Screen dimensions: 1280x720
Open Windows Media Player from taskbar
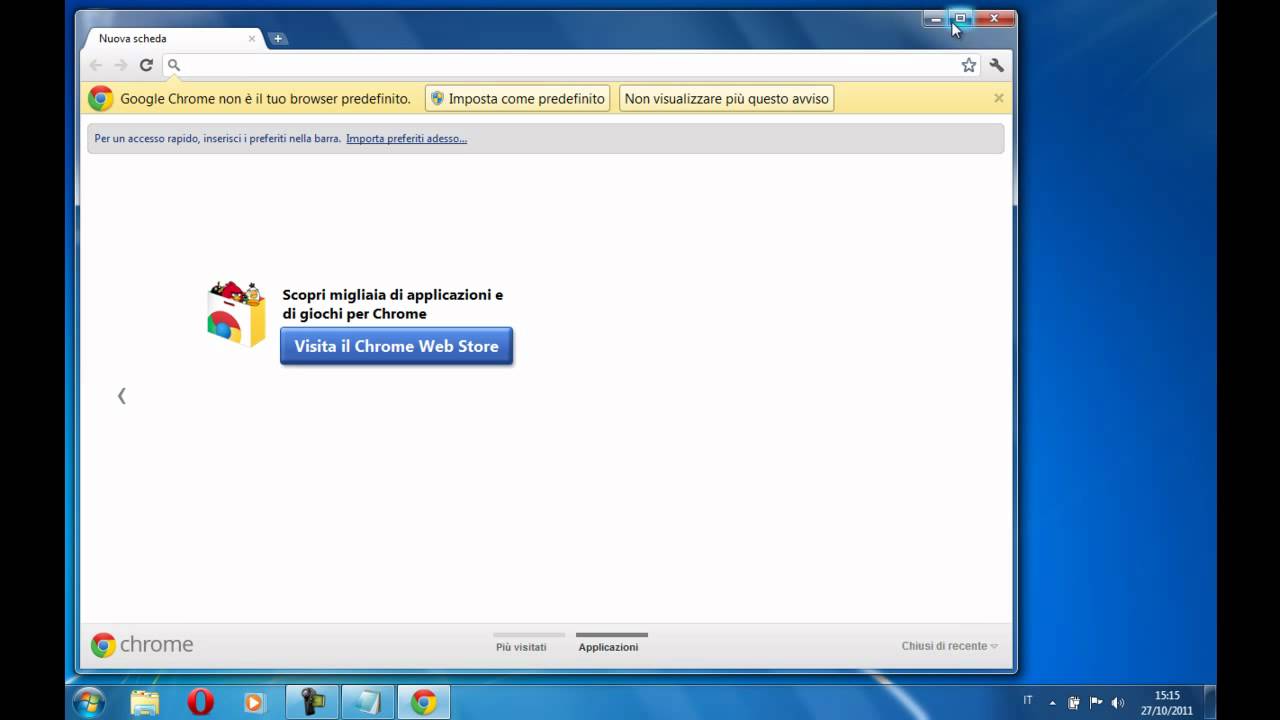(x=255, y=702)
